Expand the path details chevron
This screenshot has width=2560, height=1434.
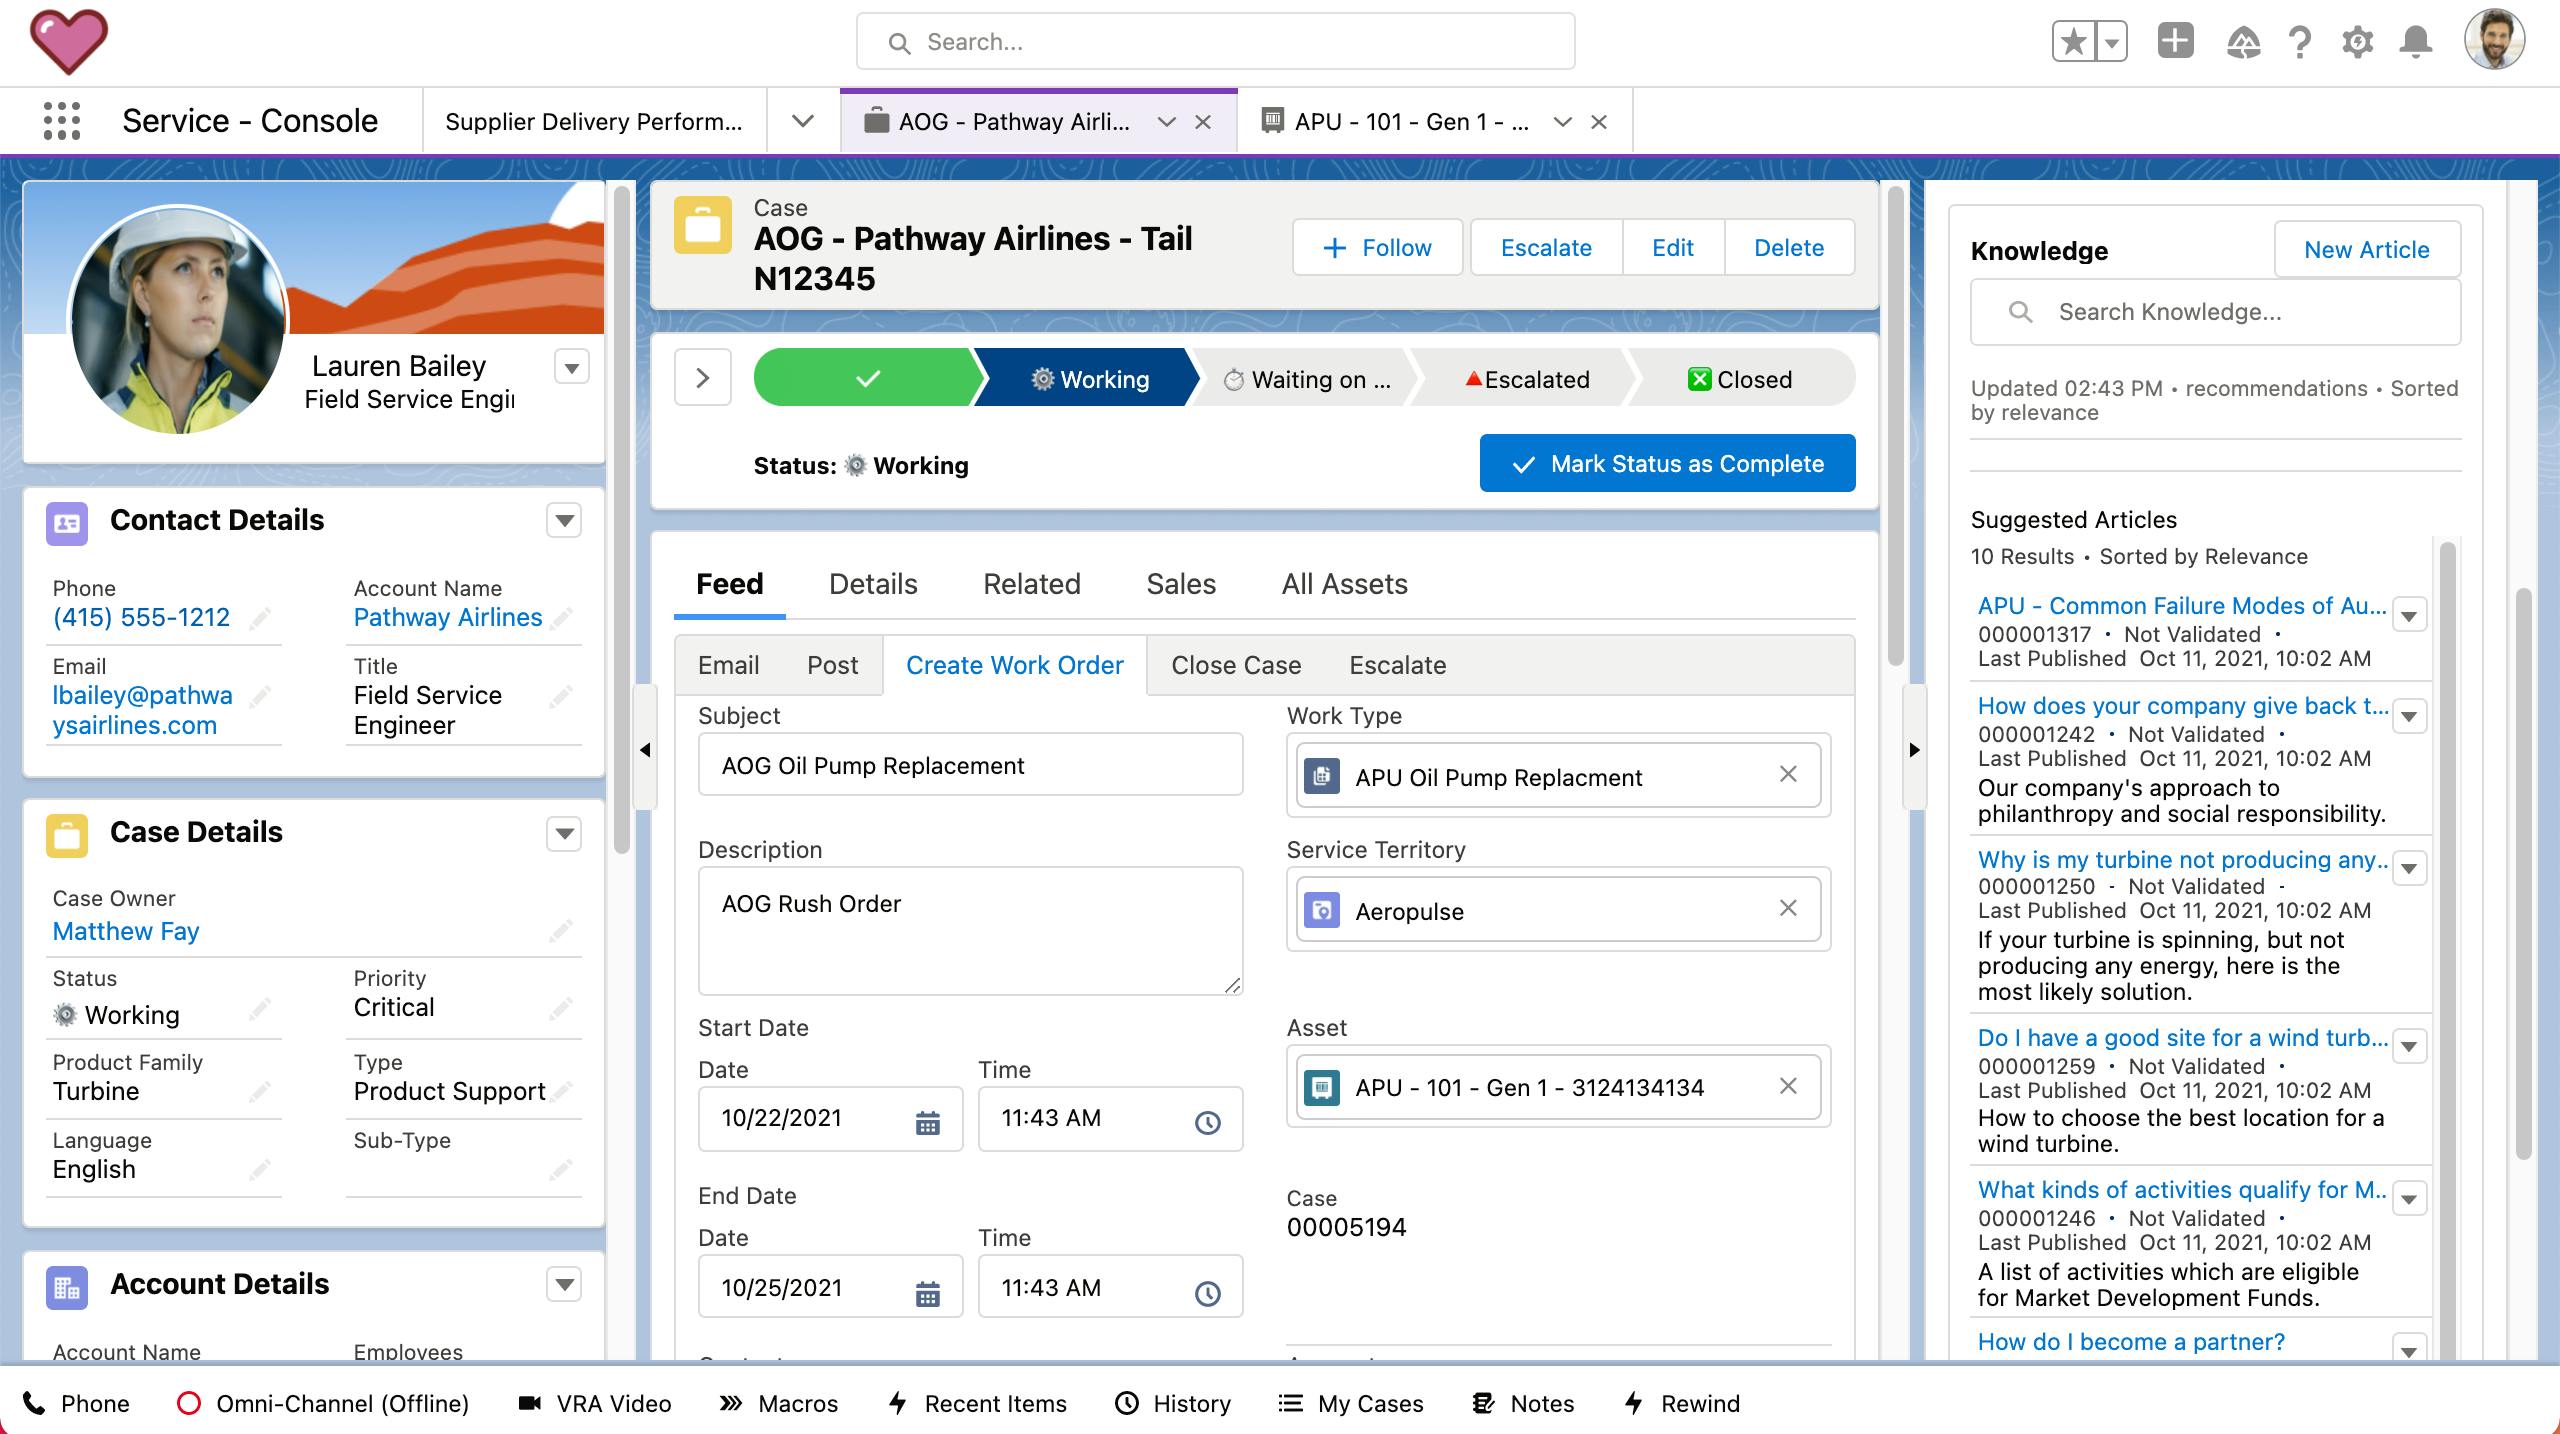pos(702,378)
